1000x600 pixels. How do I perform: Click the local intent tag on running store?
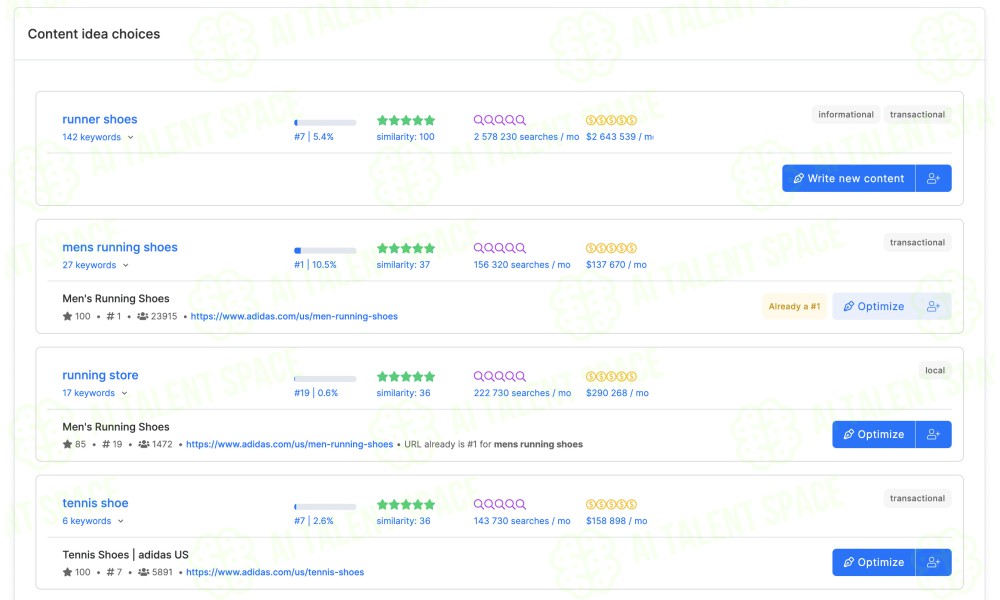click(x=935, y=370)
